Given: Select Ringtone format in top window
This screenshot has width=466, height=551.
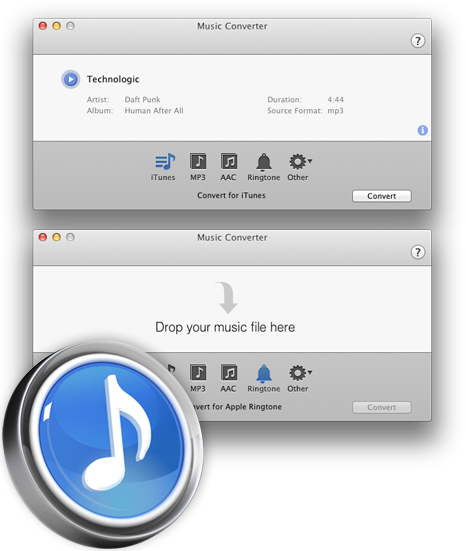Looking at the screenshot, I should pyautogui.click(x=264, y=167).
